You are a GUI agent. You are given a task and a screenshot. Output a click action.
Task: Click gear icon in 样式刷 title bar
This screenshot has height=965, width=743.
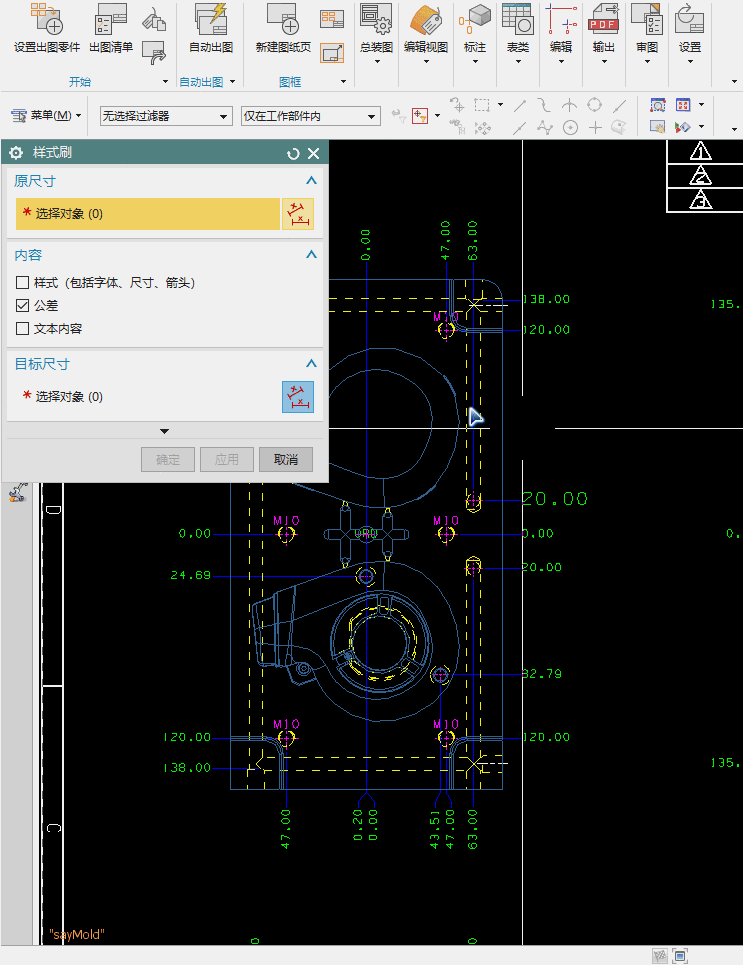coord(16,153)
